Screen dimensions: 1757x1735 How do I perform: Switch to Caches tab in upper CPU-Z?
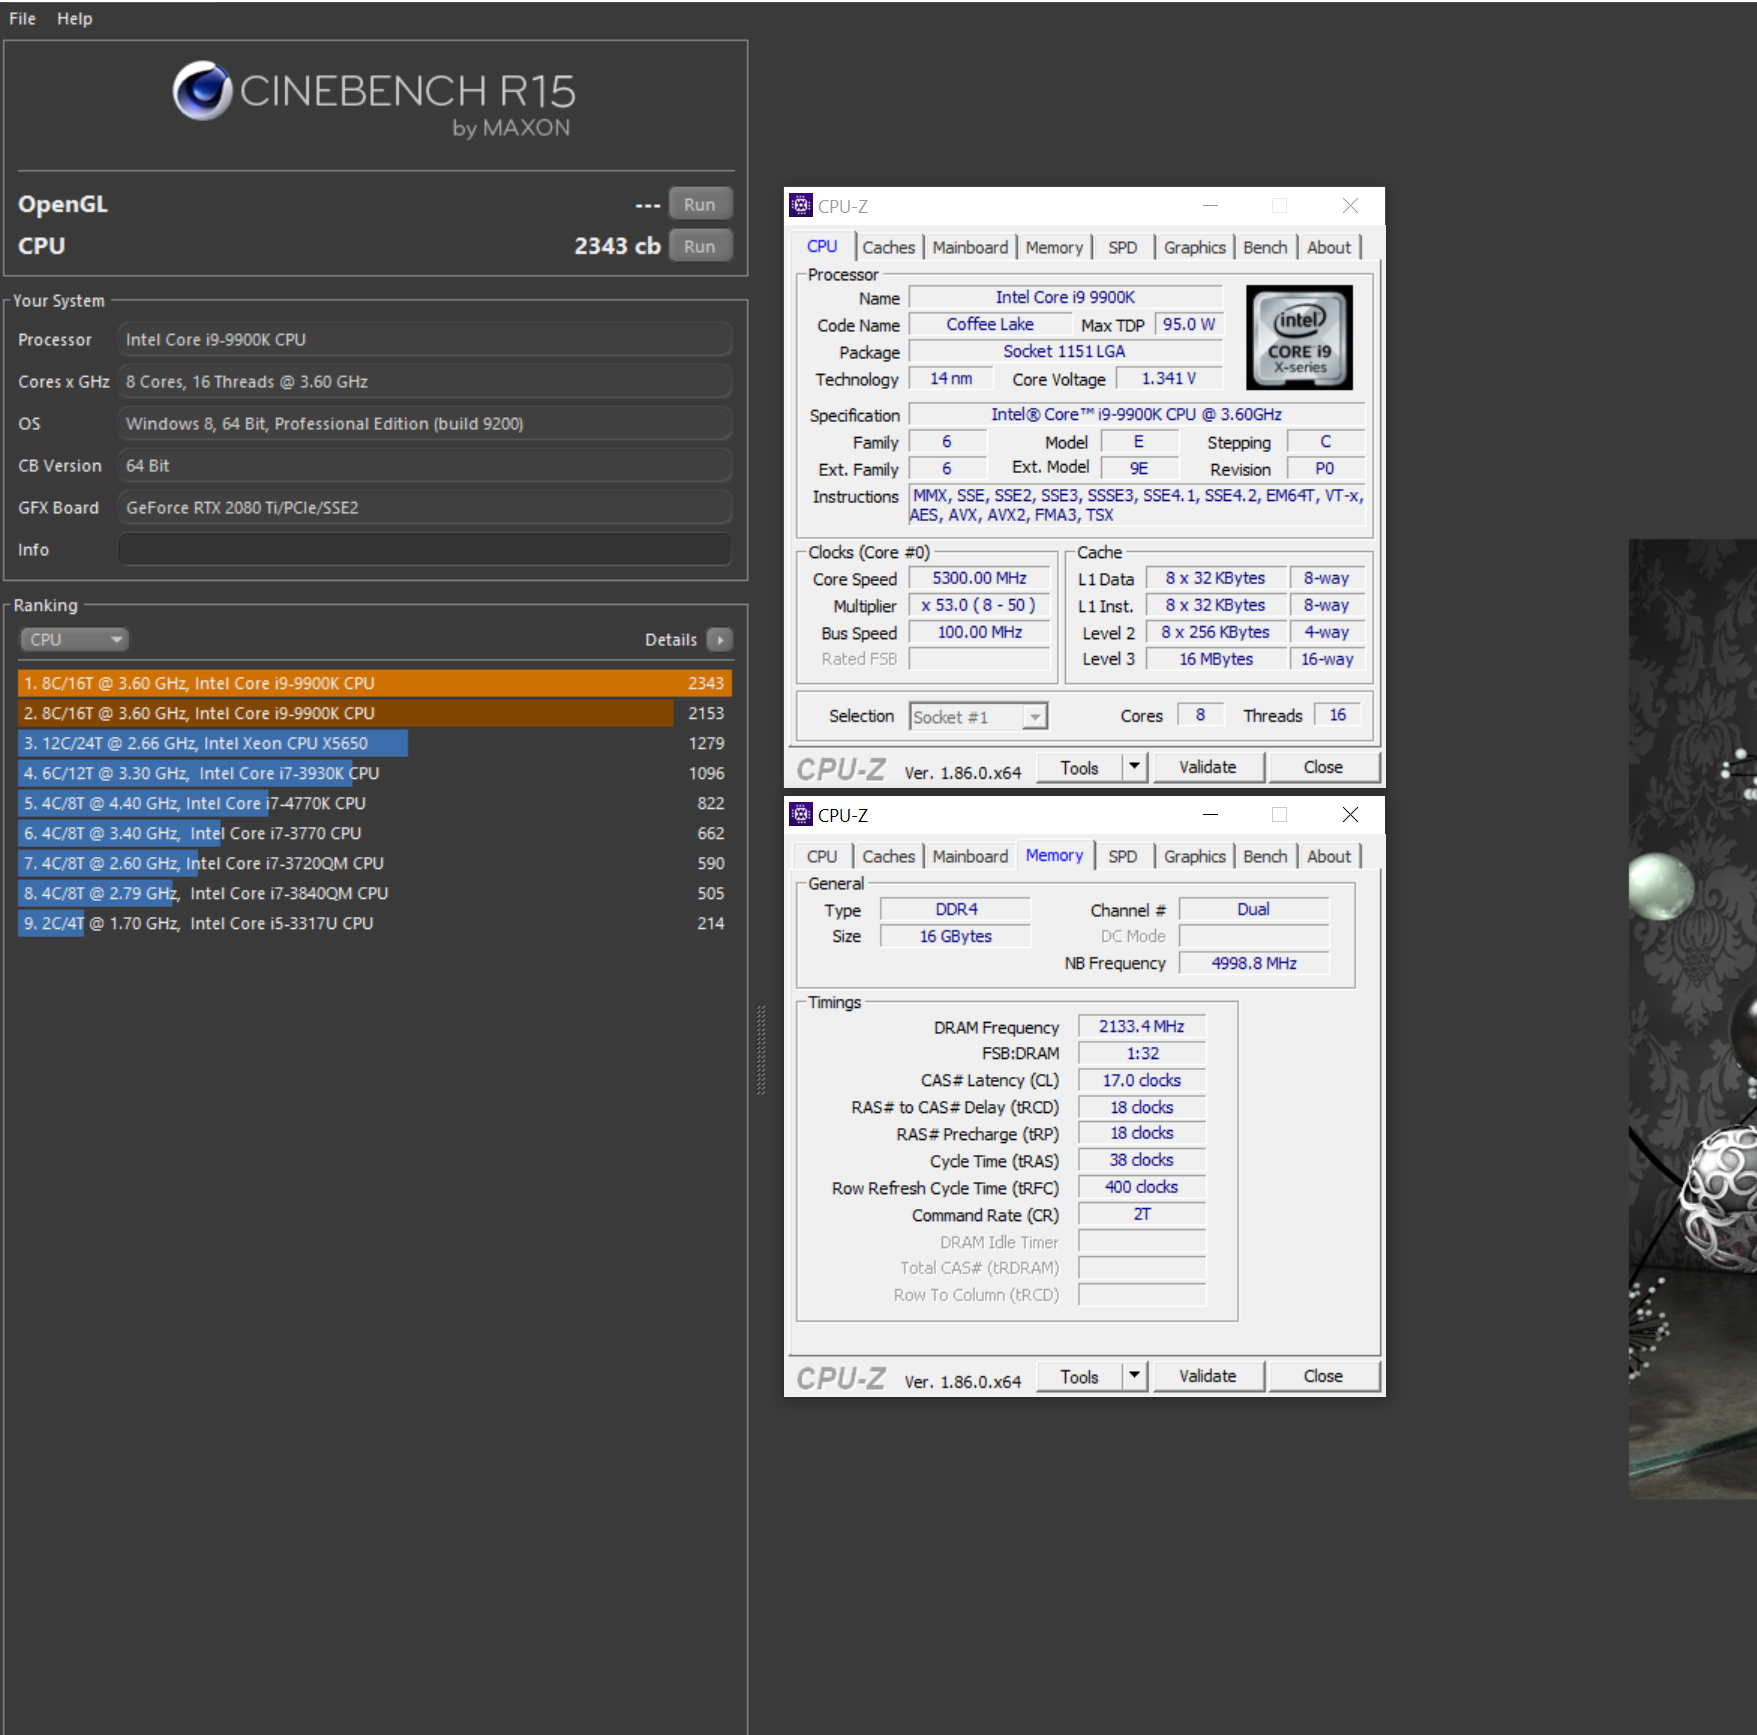pyautogui.click(x=888, y=247)
